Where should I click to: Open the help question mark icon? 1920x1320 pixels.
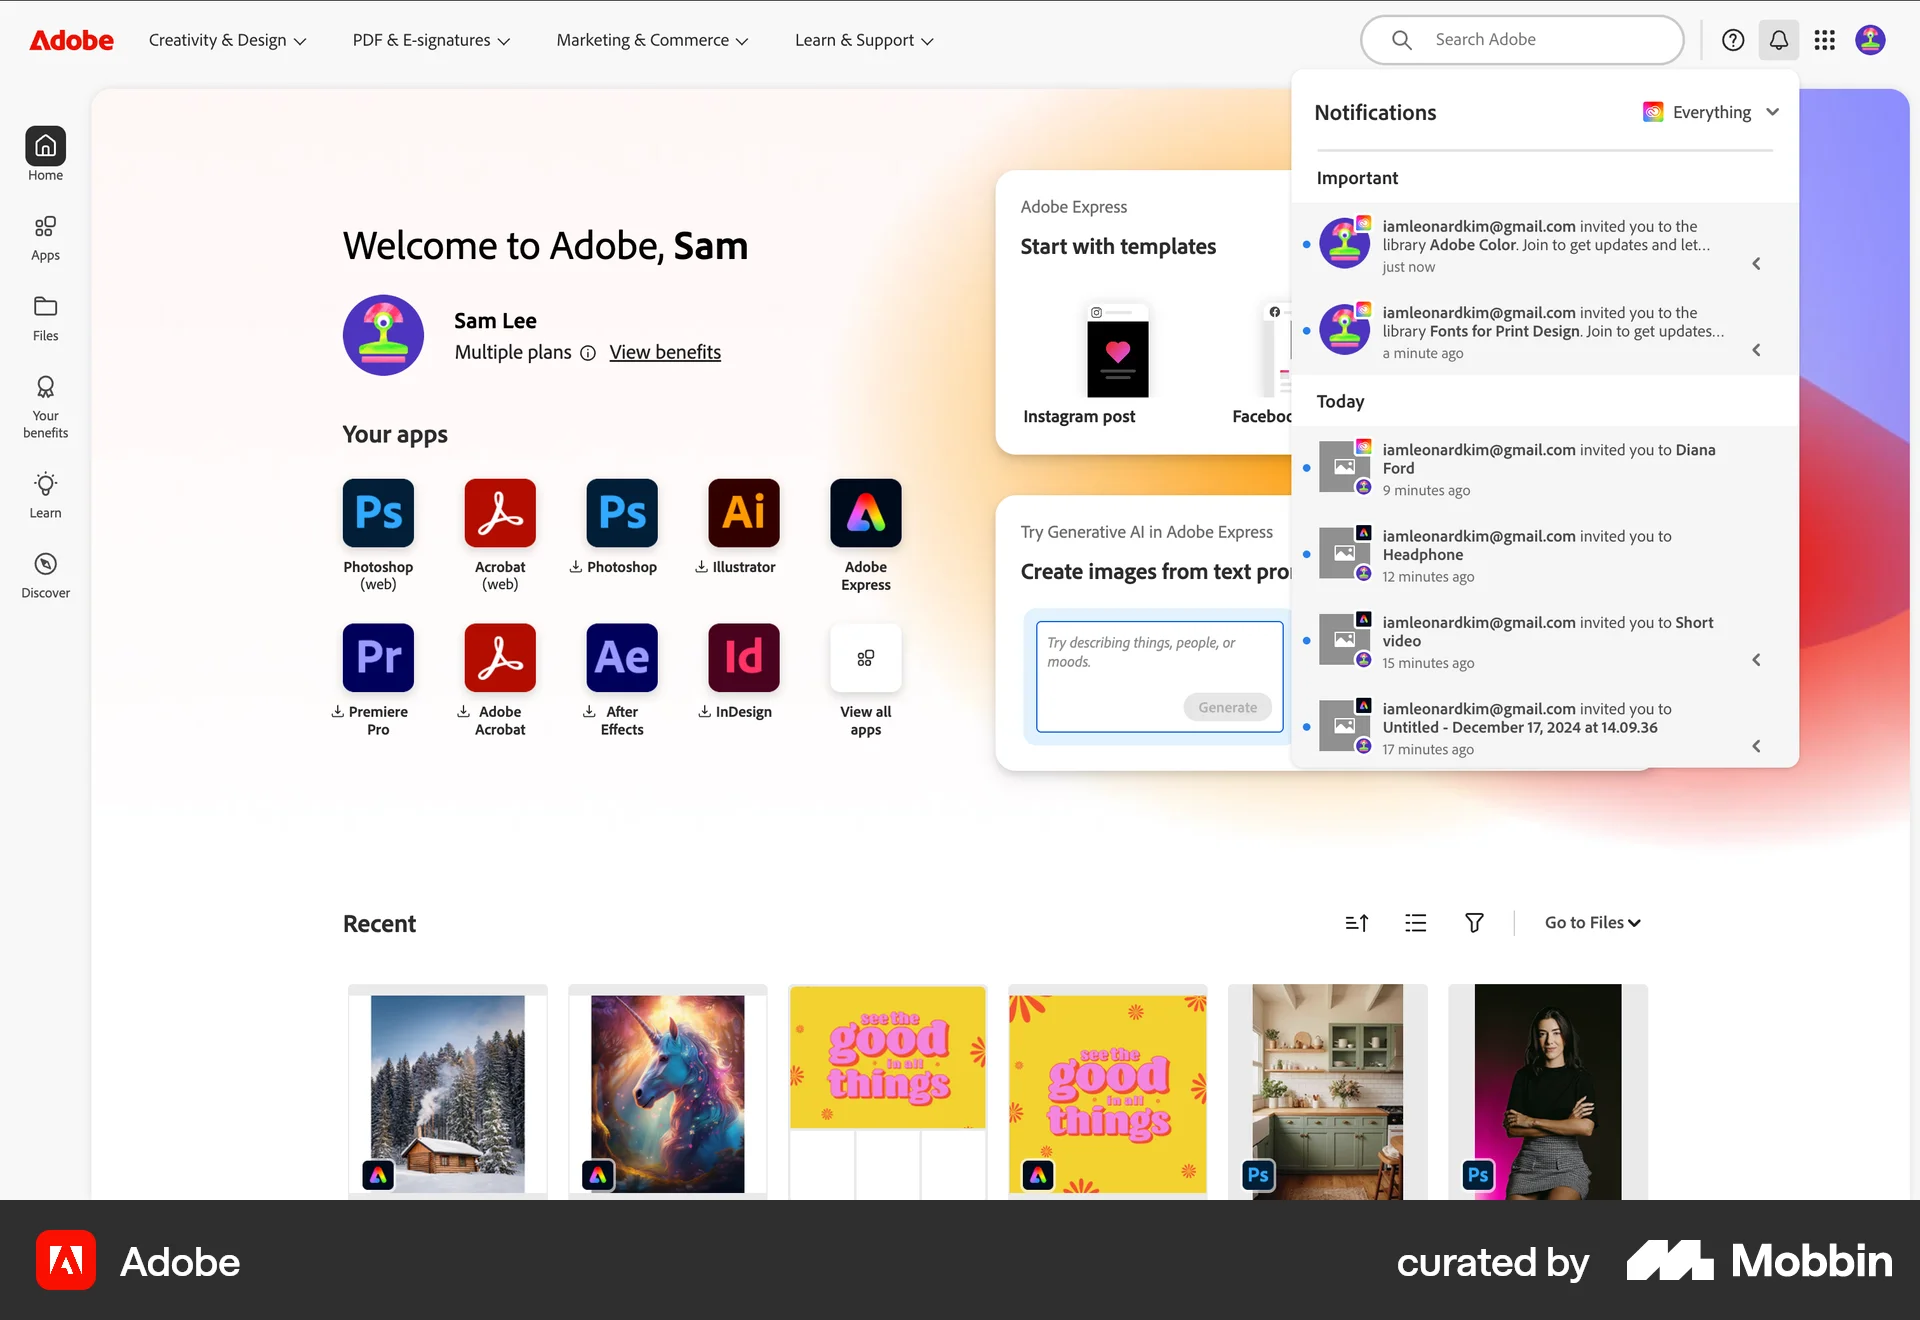pos(1733,40)
